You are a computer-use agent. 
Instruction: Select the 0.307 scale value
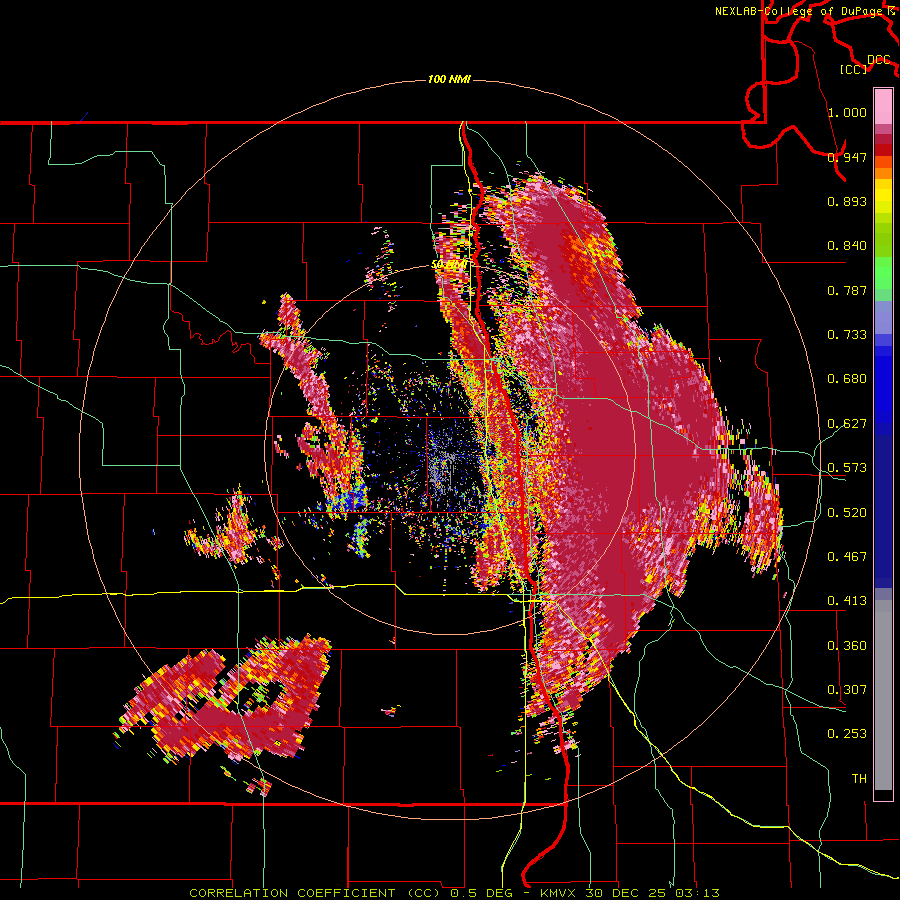(847, 690)
